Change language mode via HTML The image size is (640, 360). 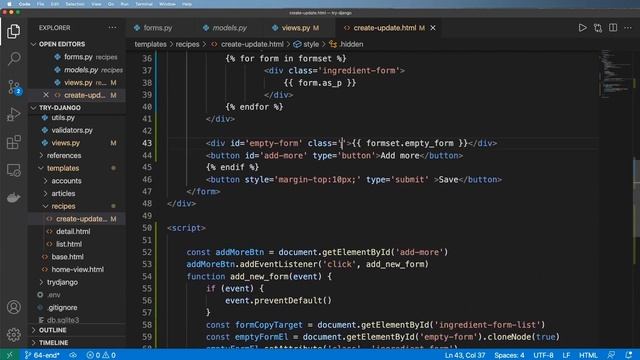pyautogui.click(x=588, y=355)
